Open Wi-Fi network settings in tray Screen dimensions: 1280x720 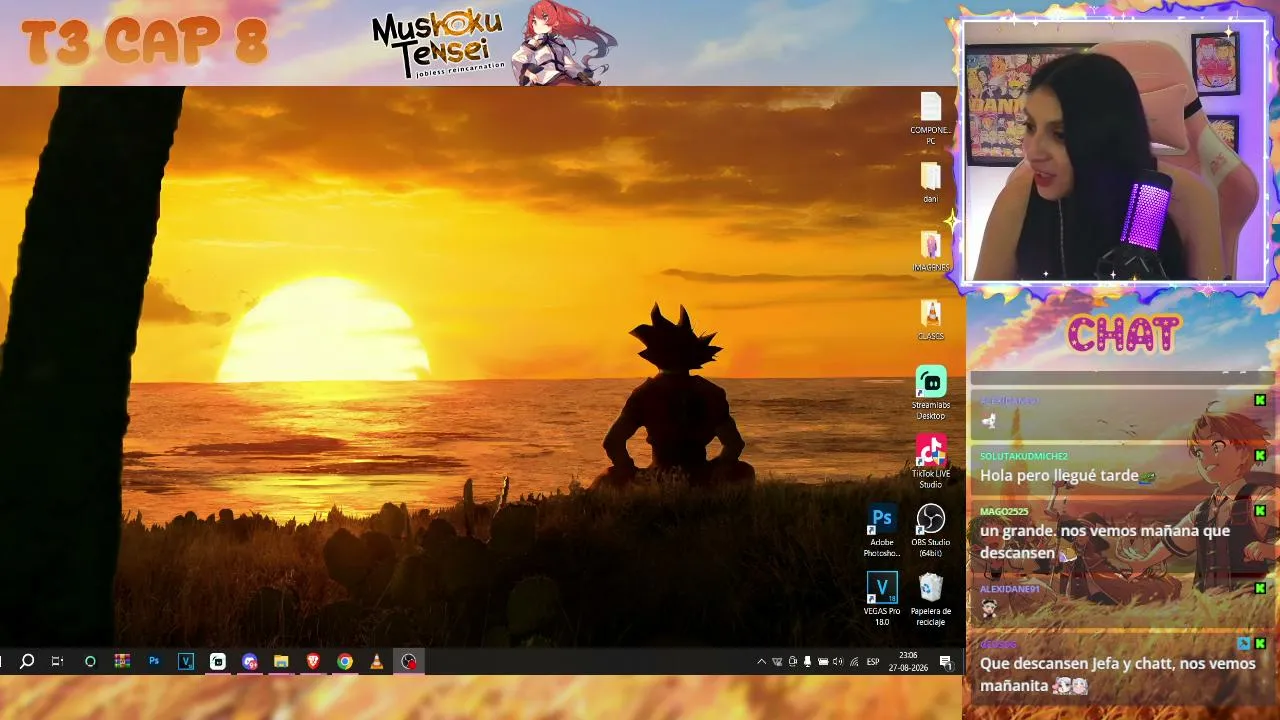853,661
